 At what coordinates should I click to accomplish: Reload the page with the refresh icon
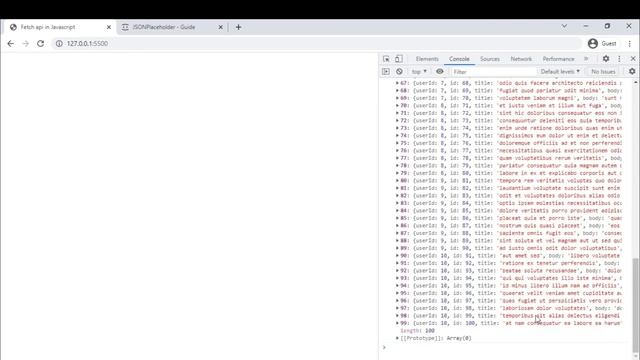click(x=40, y=43)
